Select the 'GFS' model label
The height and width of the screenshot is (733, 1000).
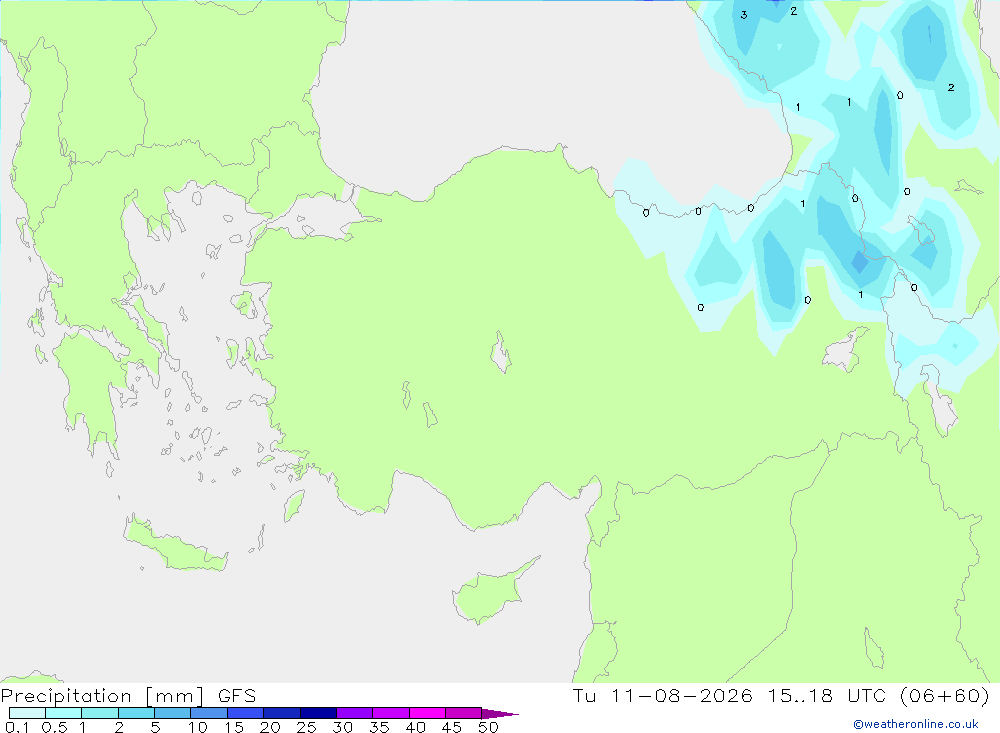click(x=237, y=696)
